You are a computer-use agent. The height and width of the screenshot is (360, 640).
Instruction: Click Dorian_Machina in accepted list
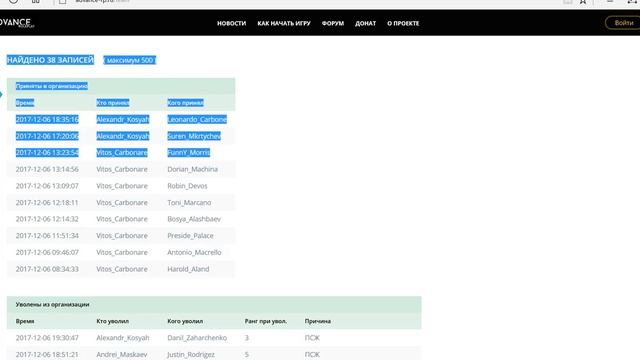click(192, 169)
